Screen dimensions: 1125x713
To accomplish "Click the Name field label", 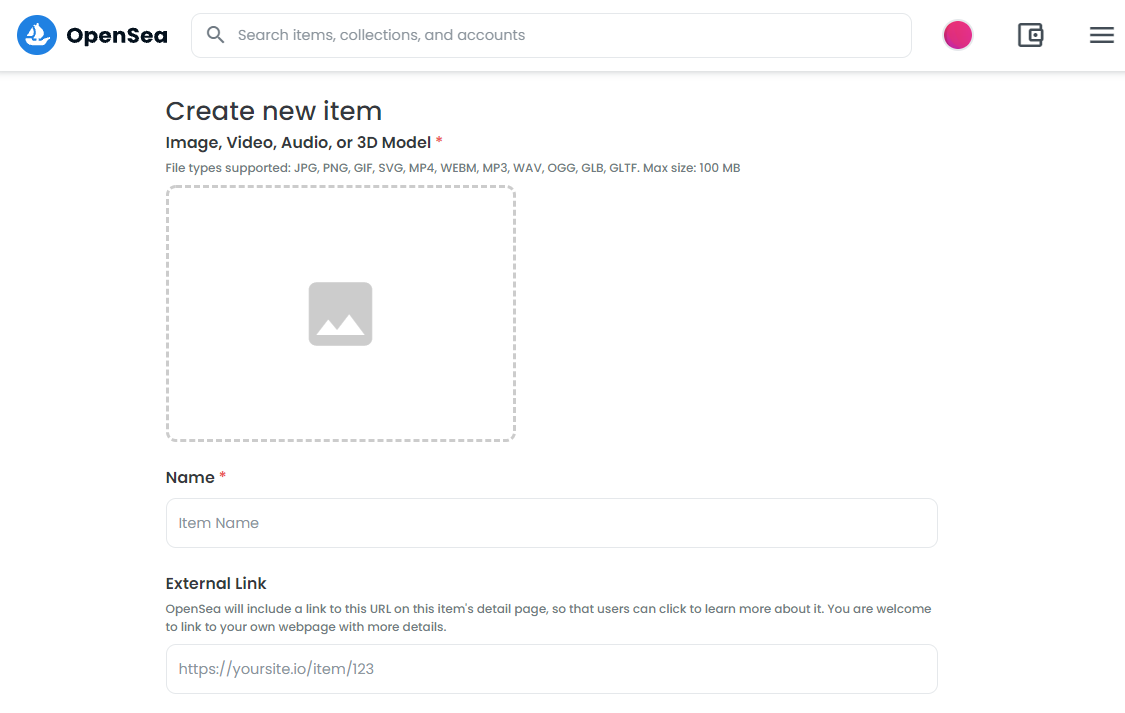I will [x=190, y=478].
